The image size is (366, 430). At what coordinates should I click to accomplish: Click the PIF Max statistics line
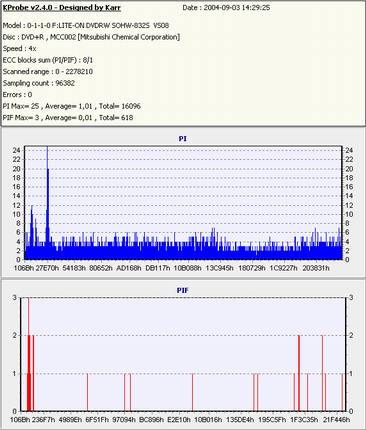[x=68, y=118]
